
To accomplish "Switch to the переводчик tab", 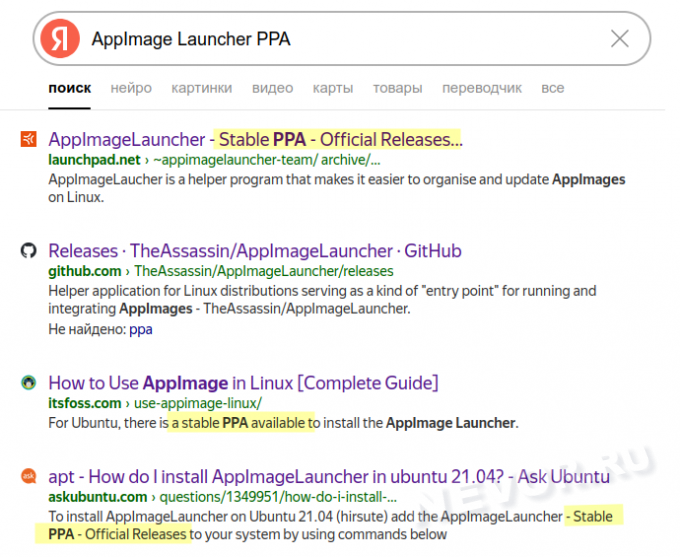I will 482,88.
